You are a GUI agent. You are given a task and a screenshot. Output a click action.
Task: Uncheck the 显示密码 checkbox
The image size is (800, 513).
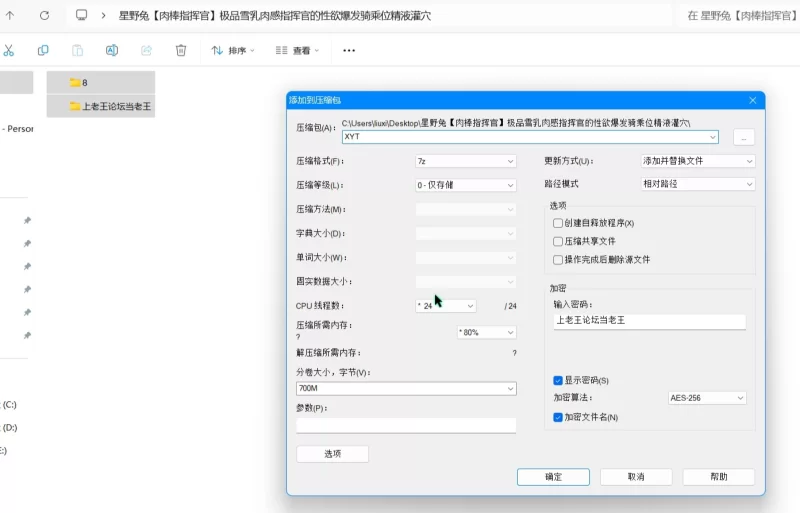pyautogui.click(x=558, y=380)
